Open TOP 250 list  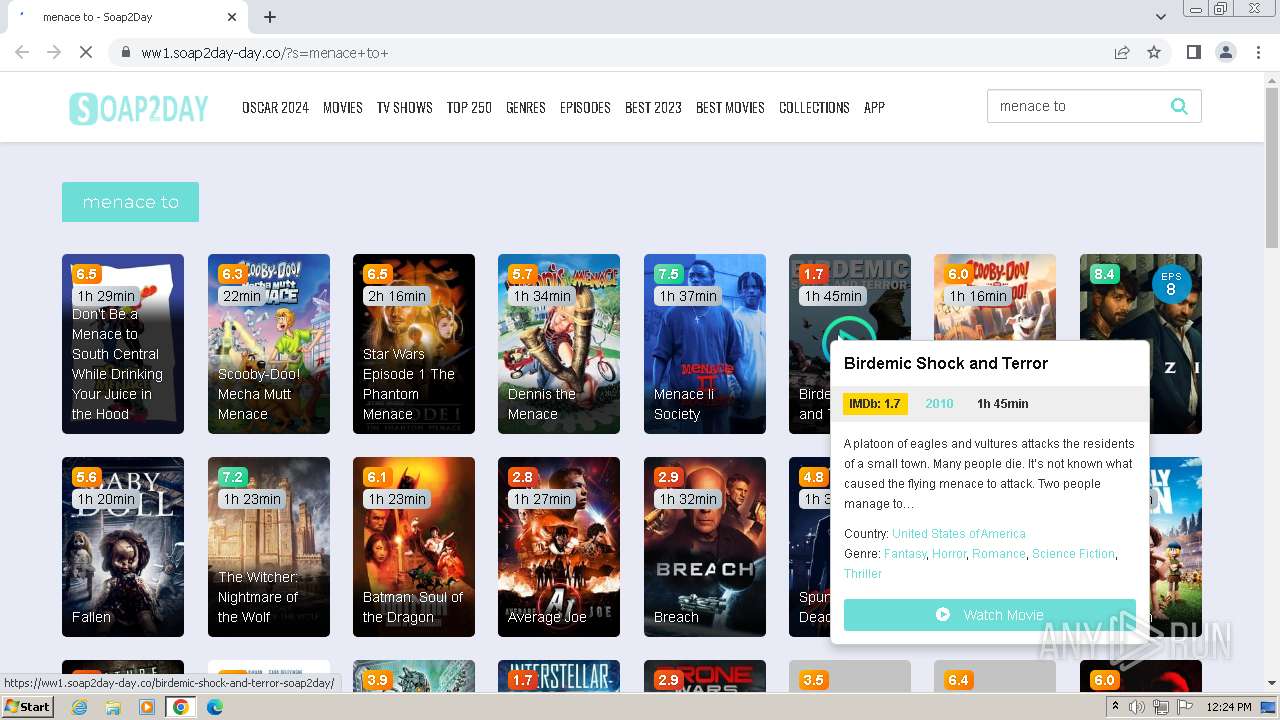coord(469,107)
